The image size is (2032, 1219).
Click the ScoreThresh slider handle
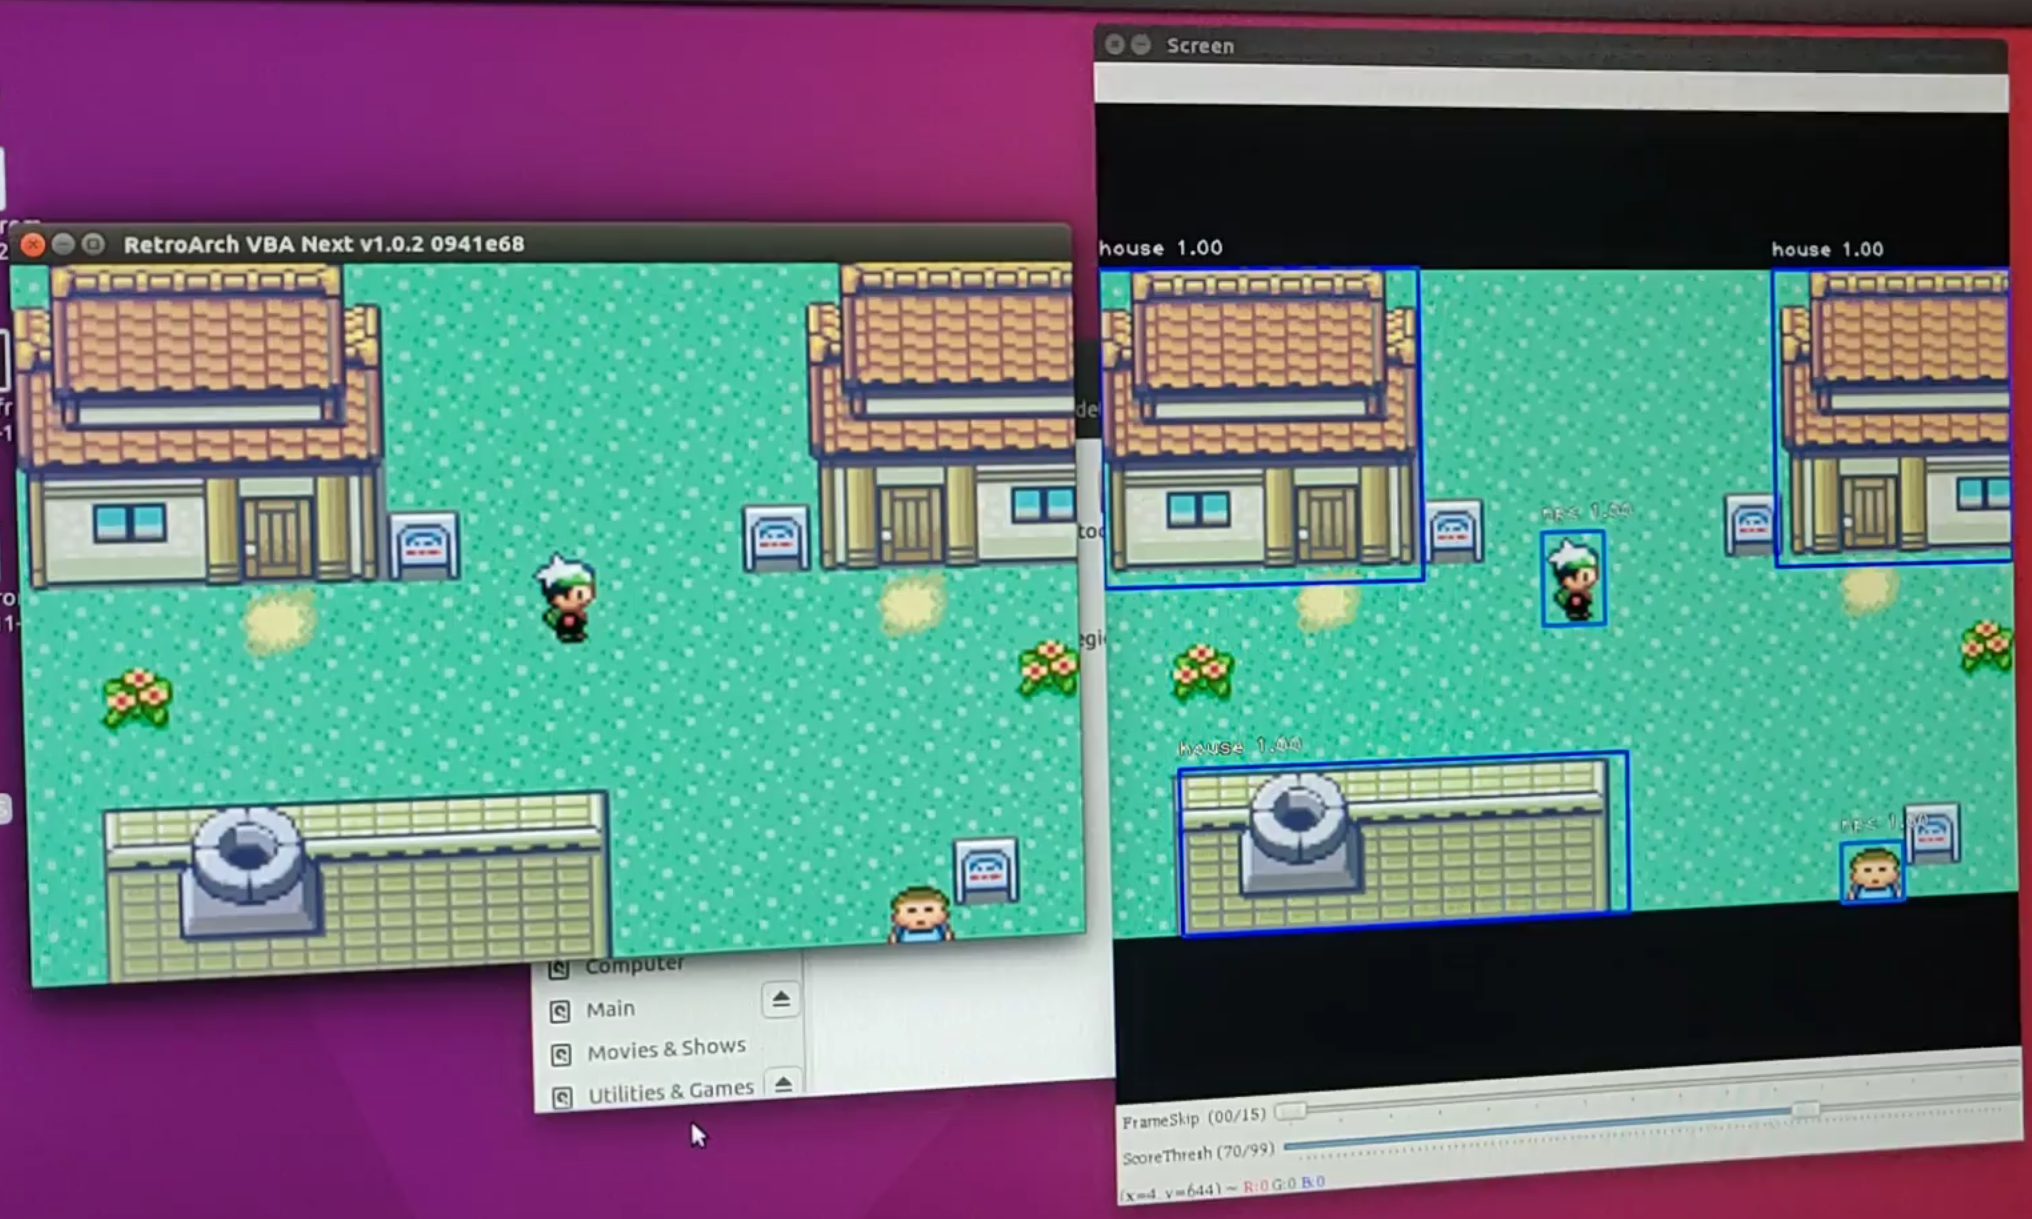click(1805, 1110)
